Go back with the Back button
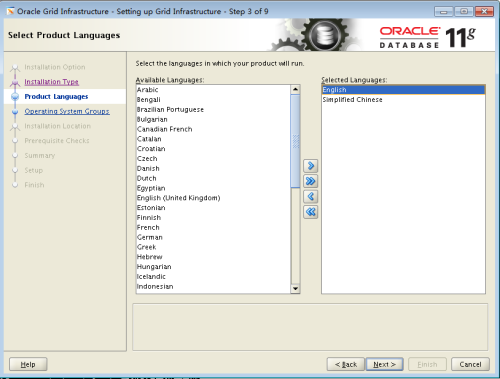500x379 pixels. pos(346,364)
